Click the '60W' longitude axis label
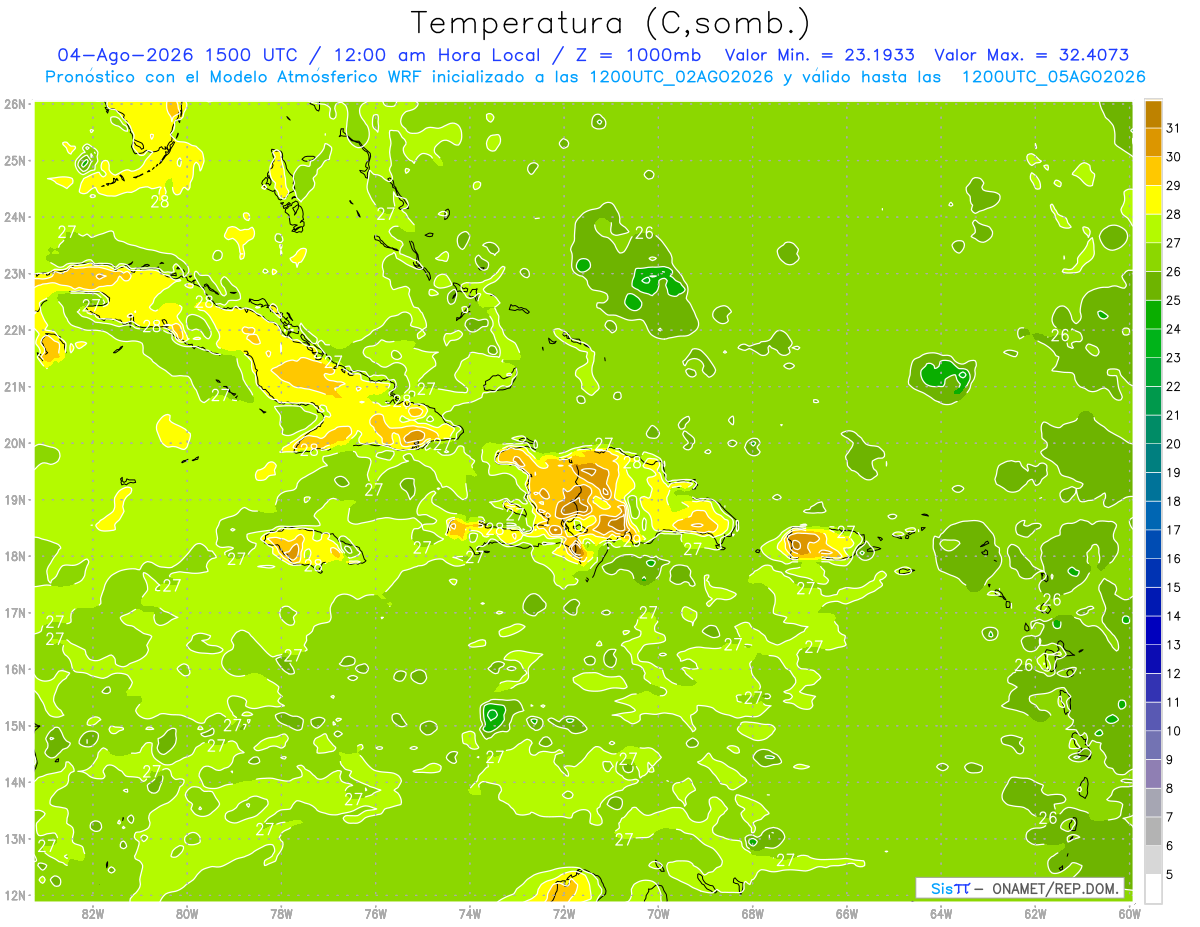 point(1129,914)
